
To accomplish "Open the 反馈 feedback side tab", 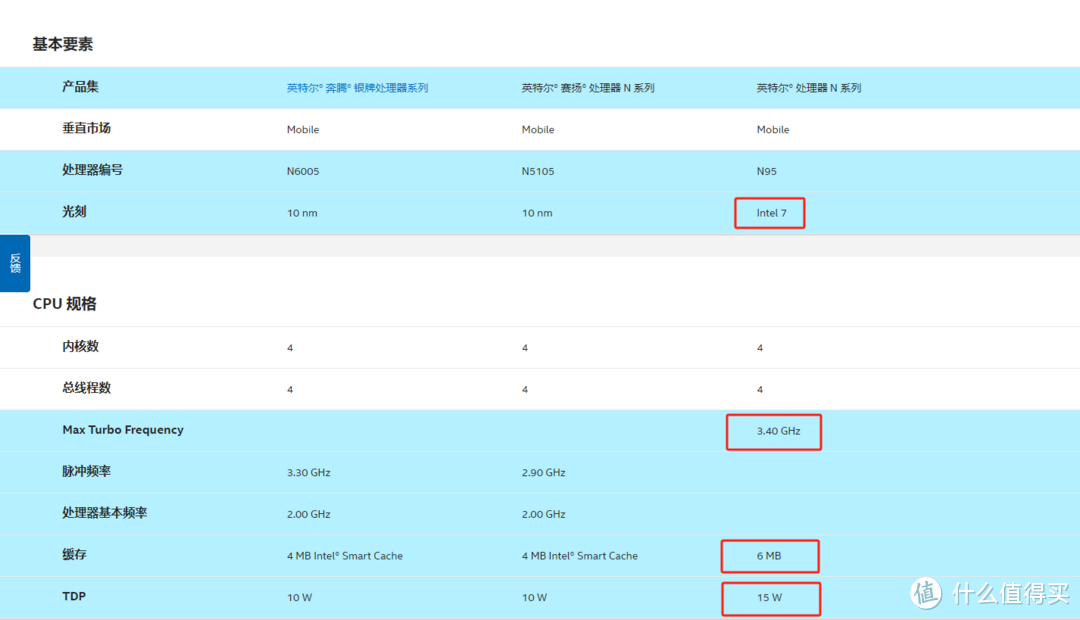I will pos(15,263).
